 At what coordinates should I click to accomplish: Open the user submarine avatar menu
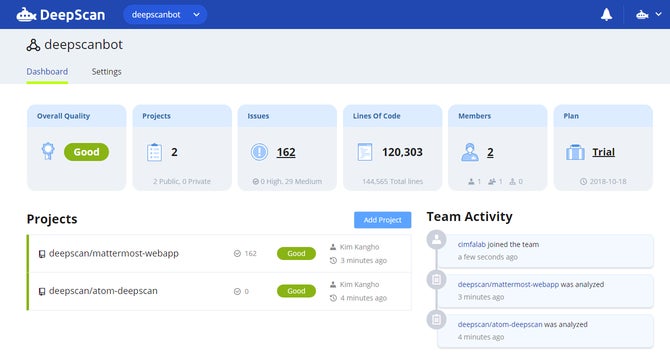click(x=648, y=15)
